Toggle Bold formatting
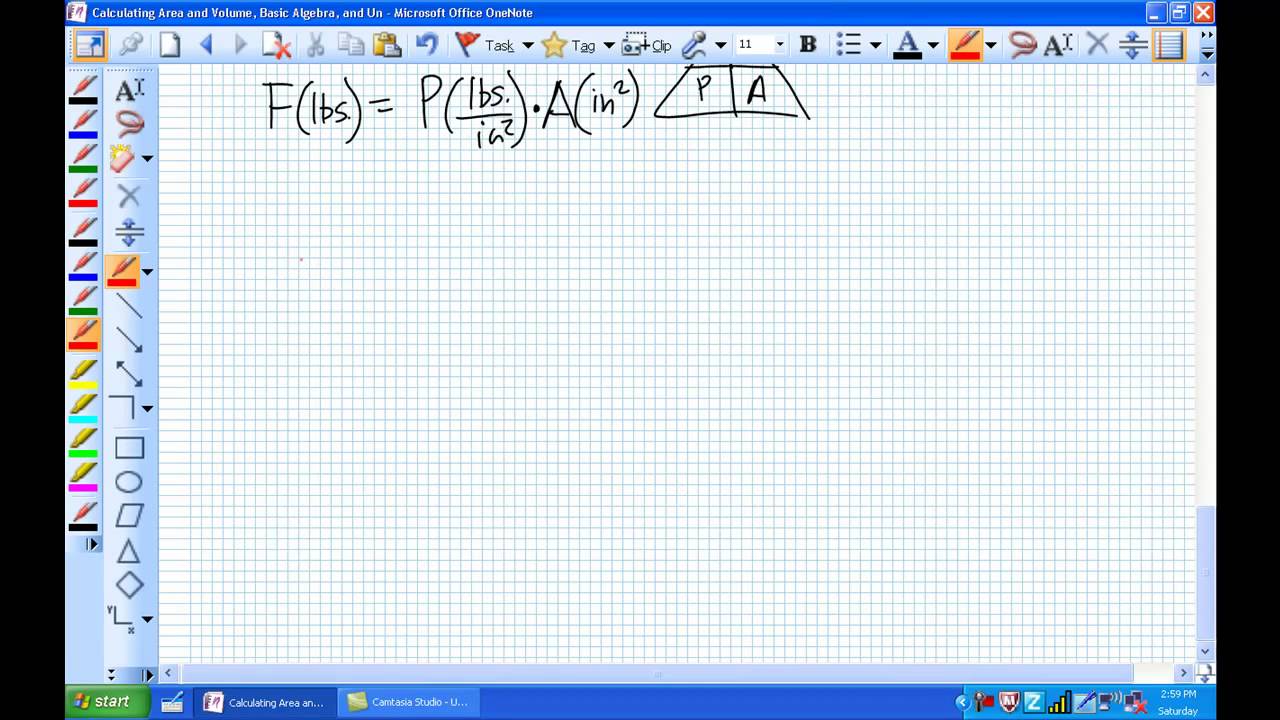 tap(808, 44)
